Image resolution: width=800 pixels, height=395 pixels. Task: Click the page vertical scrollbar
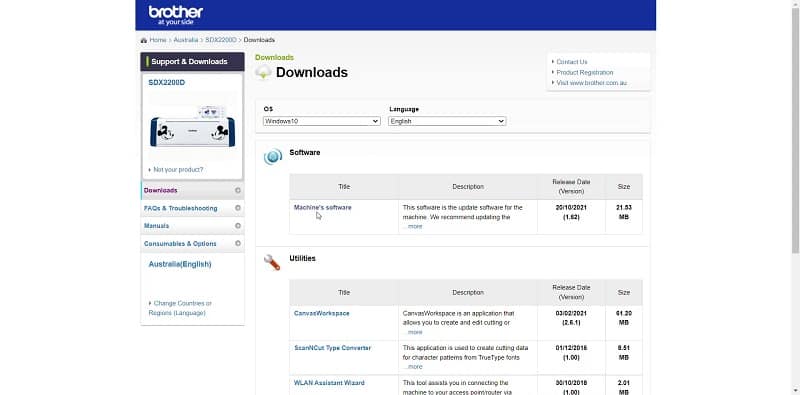[796, 198]
